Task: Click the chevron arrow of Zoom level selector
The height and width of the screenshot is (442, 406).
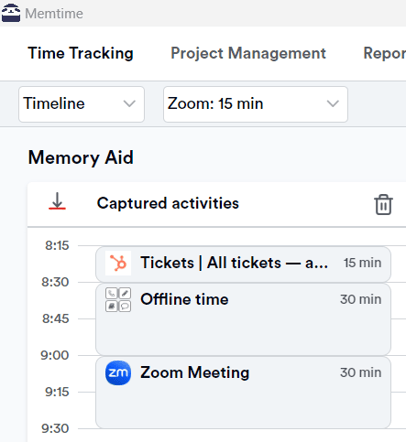Action: pyautogui.click(x=333, y=104)
